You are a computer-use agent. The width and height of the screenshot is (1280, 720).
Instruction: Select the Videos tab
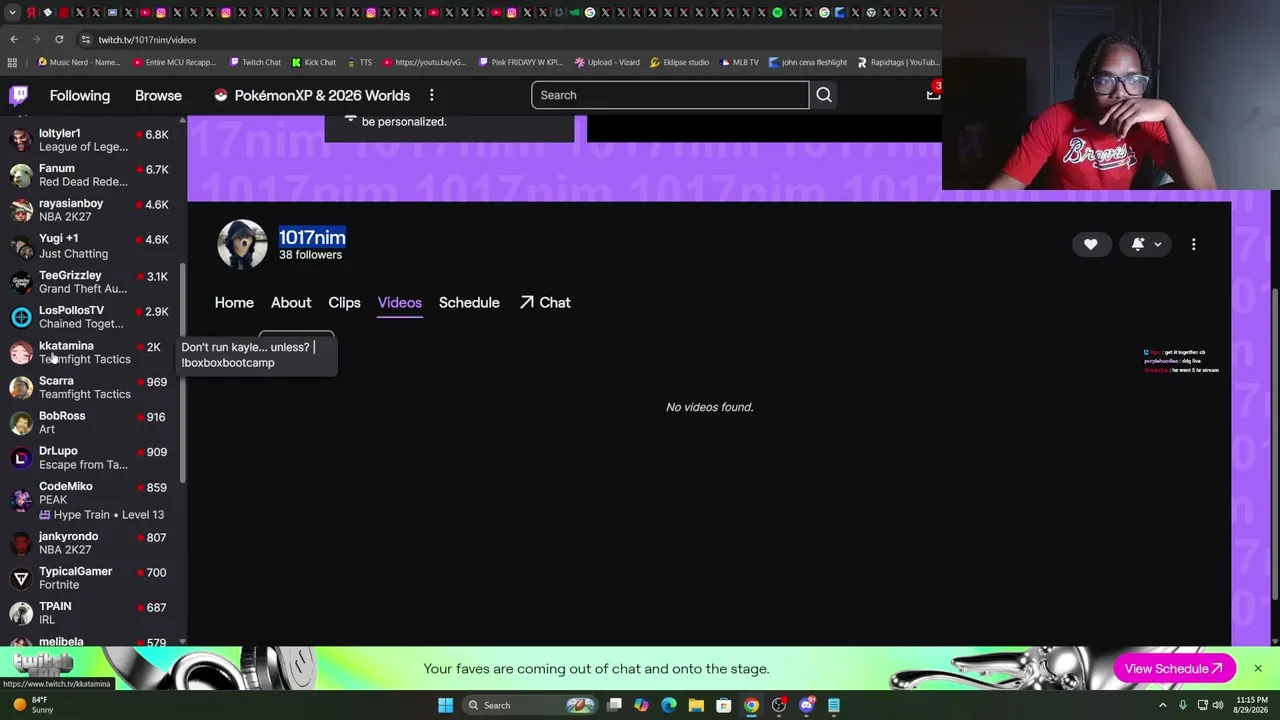399,302
